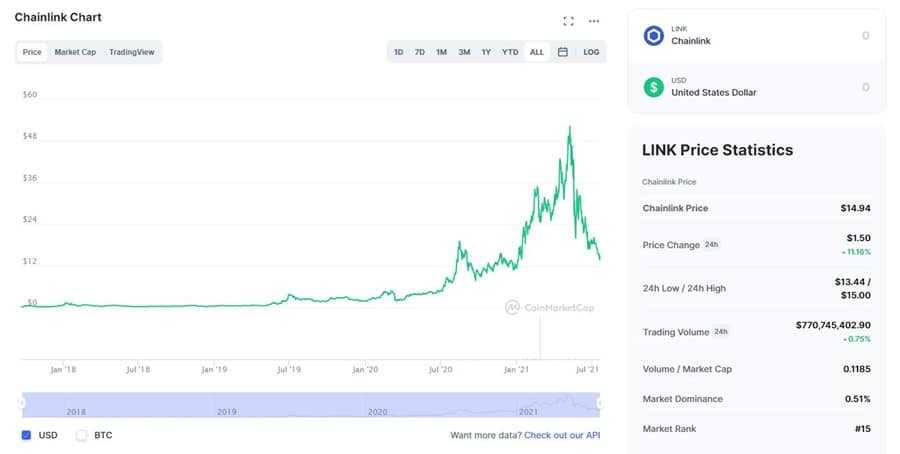The image size is (900, 454).
Task: Select the YTD time range
Action: 510,52
